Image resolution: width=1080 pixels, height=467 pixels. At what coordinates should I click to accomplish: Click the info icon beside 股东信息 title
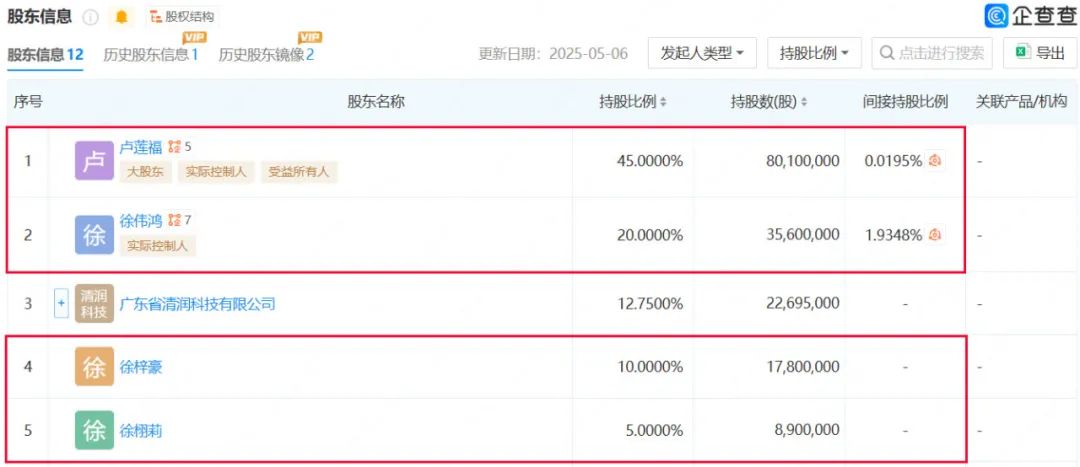click(x=91, y=17)
